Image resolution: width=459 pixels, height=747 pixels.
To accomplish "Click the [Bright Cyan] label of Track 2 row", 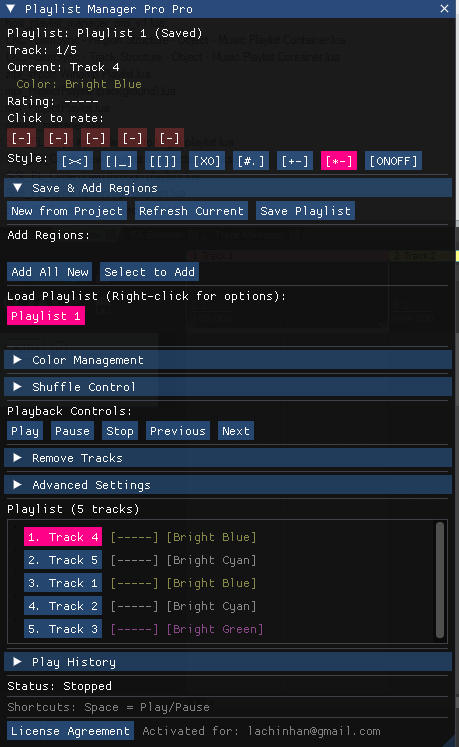I will tap(211, 606).
